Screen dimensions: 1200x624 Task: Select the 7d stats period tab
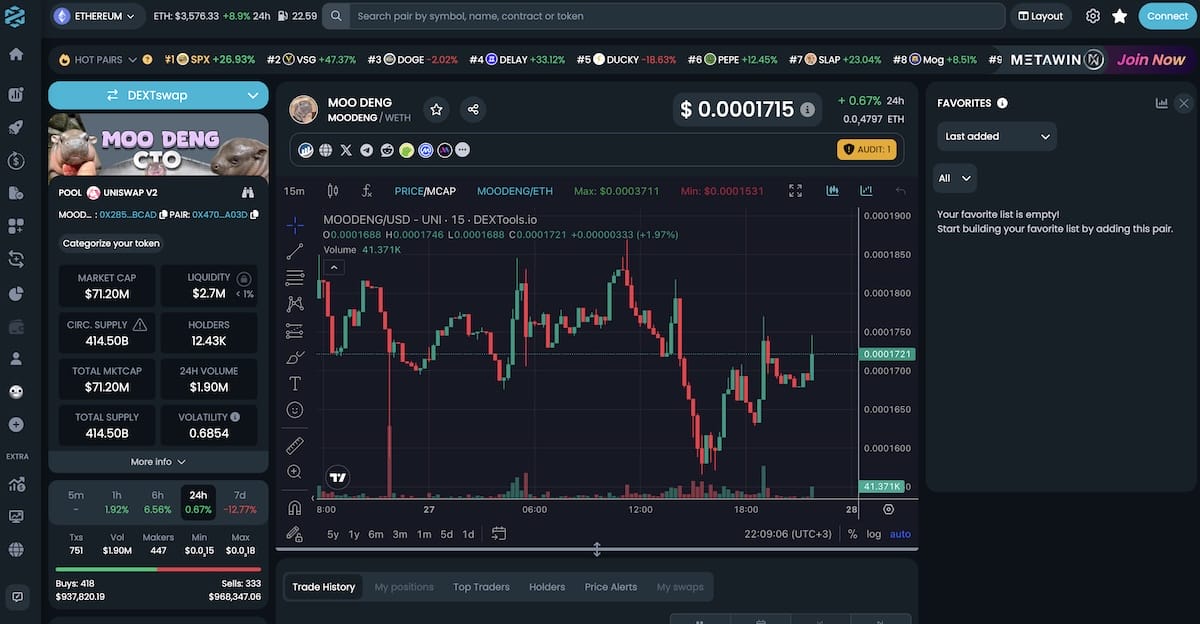240,502
